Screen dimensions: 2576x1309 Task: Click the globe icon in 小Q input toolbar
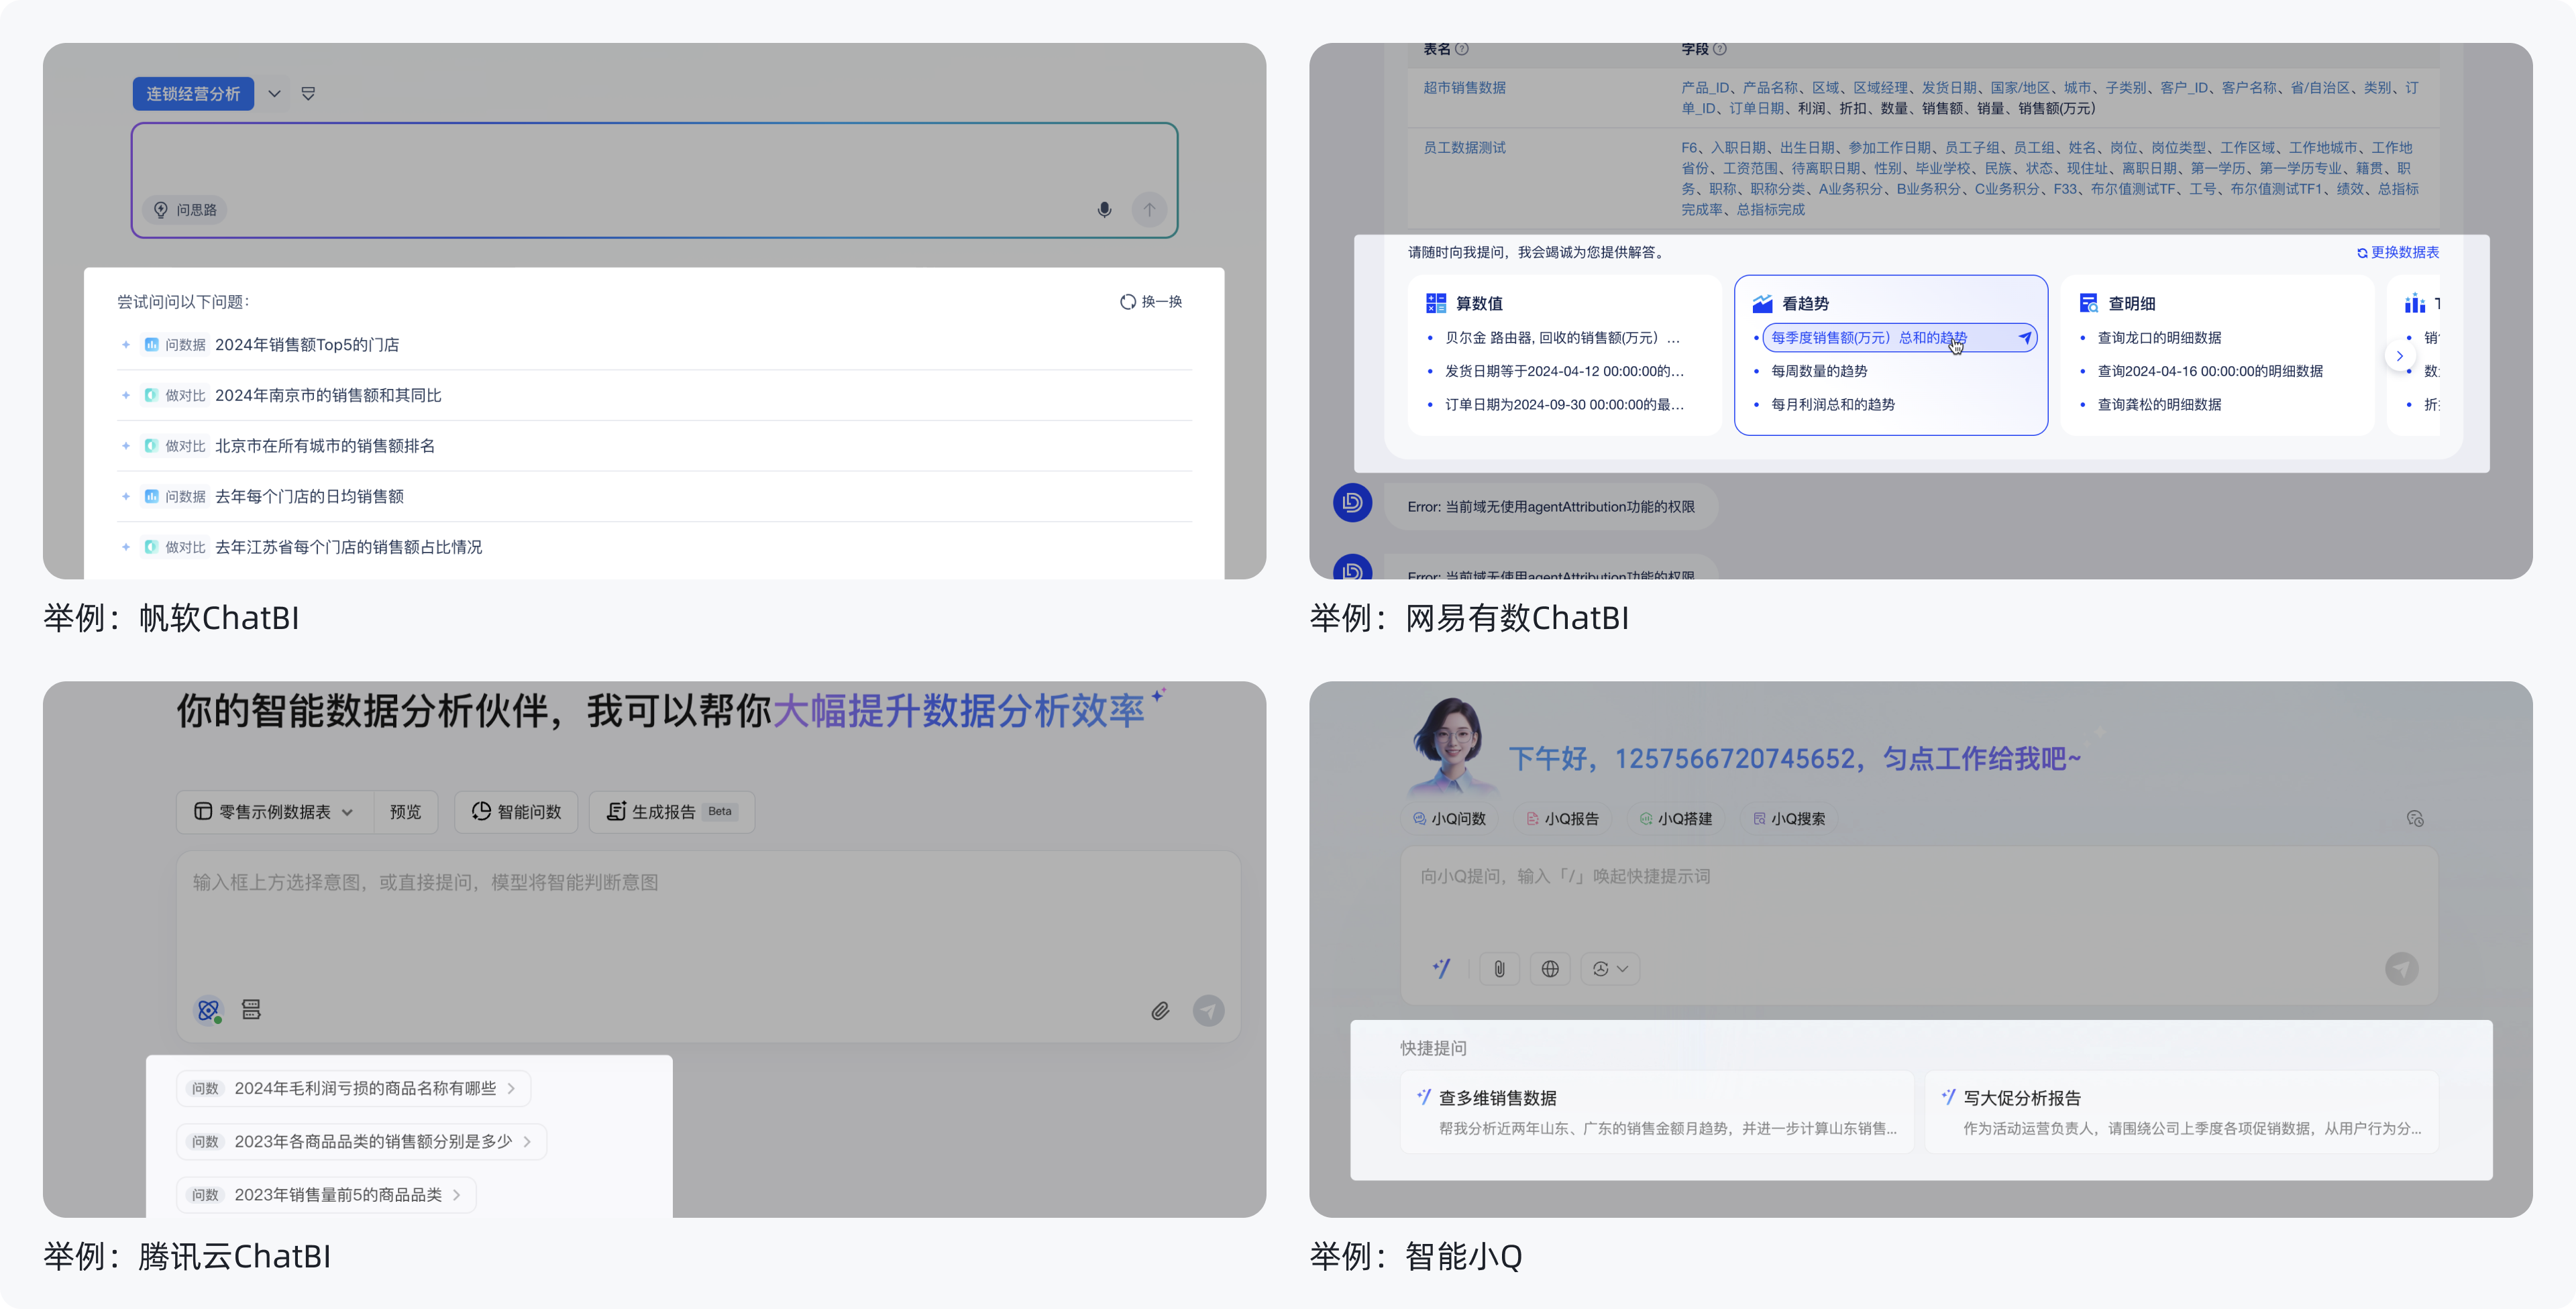1550,969
